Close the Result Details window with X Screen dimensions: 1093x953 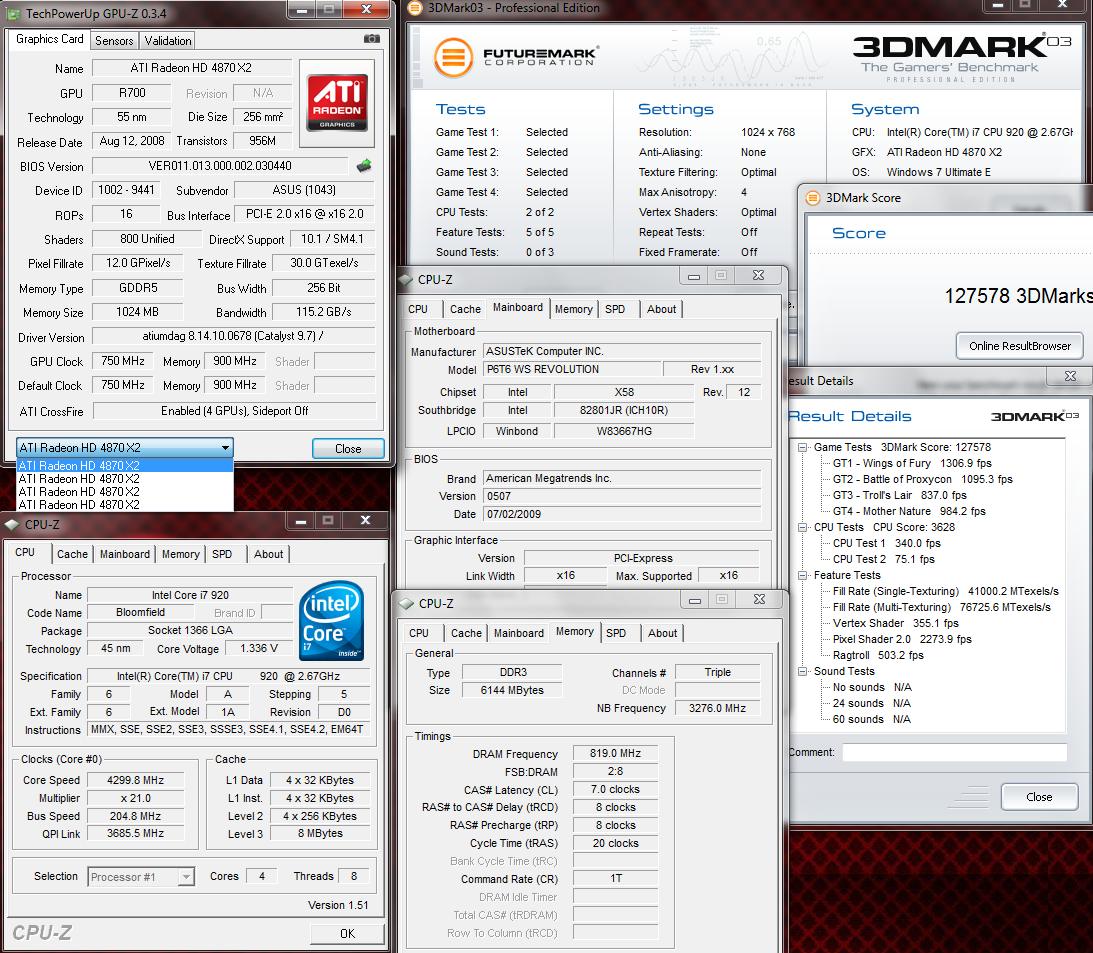(x=1070, y=376)
